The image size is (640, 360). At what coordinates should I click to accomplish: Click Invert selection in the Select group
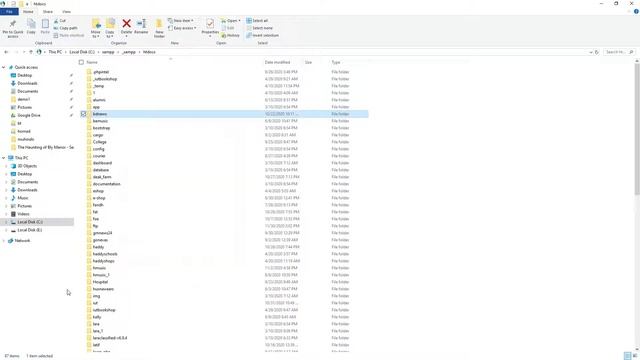click(x=262, y=35)
